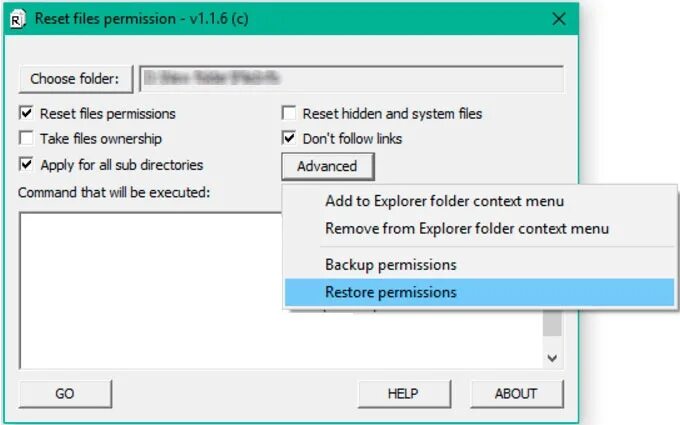This screenshot has width=680, height=425.
Task: Select Backup permissions menu entry
Action: click(x=390, y=265)
